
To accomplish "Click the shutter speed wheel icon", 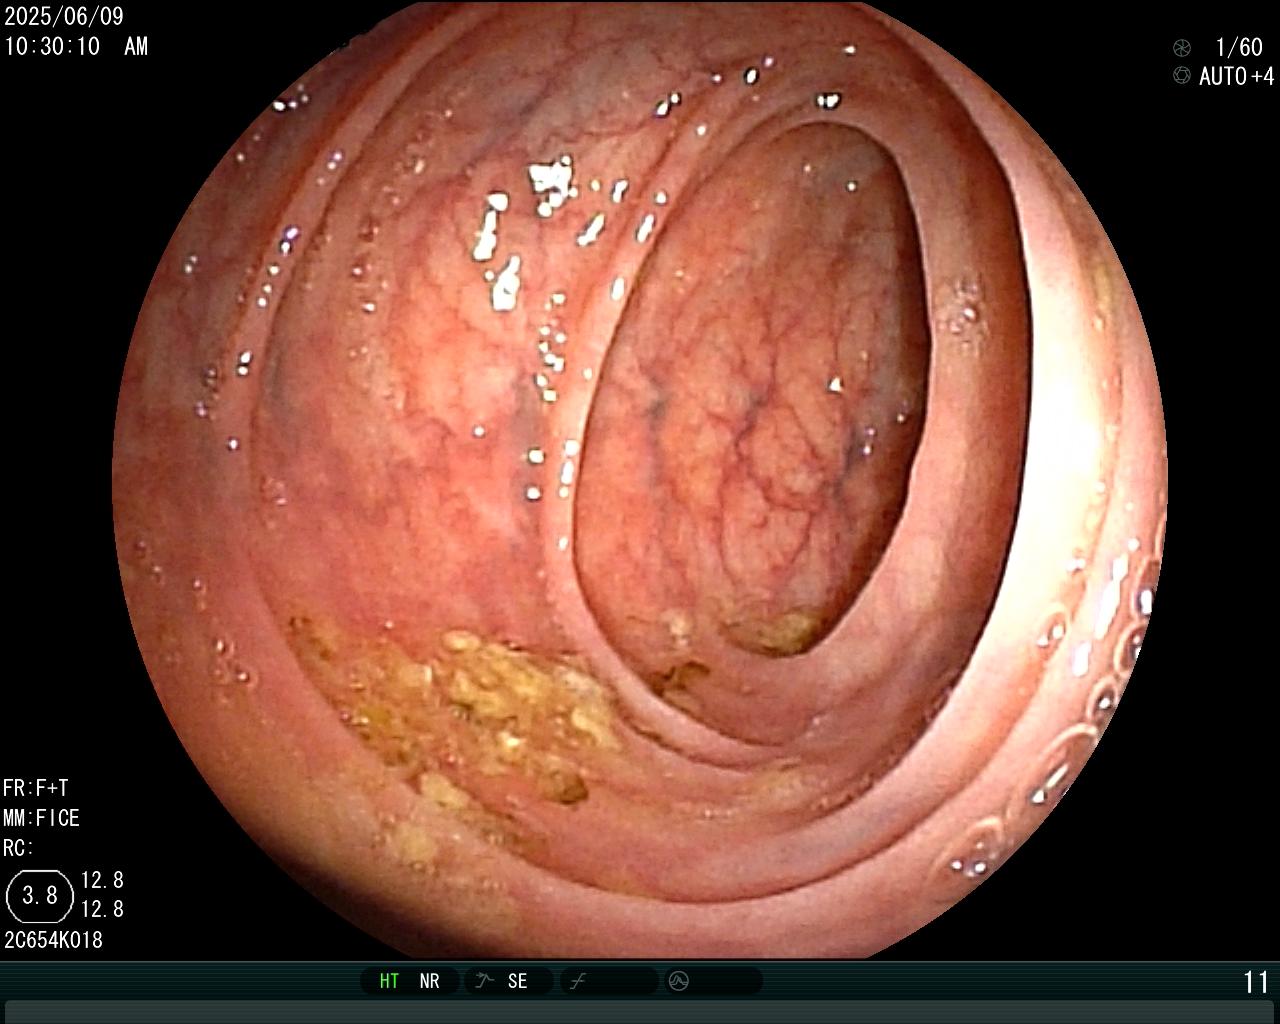I will coord(1182,47).
